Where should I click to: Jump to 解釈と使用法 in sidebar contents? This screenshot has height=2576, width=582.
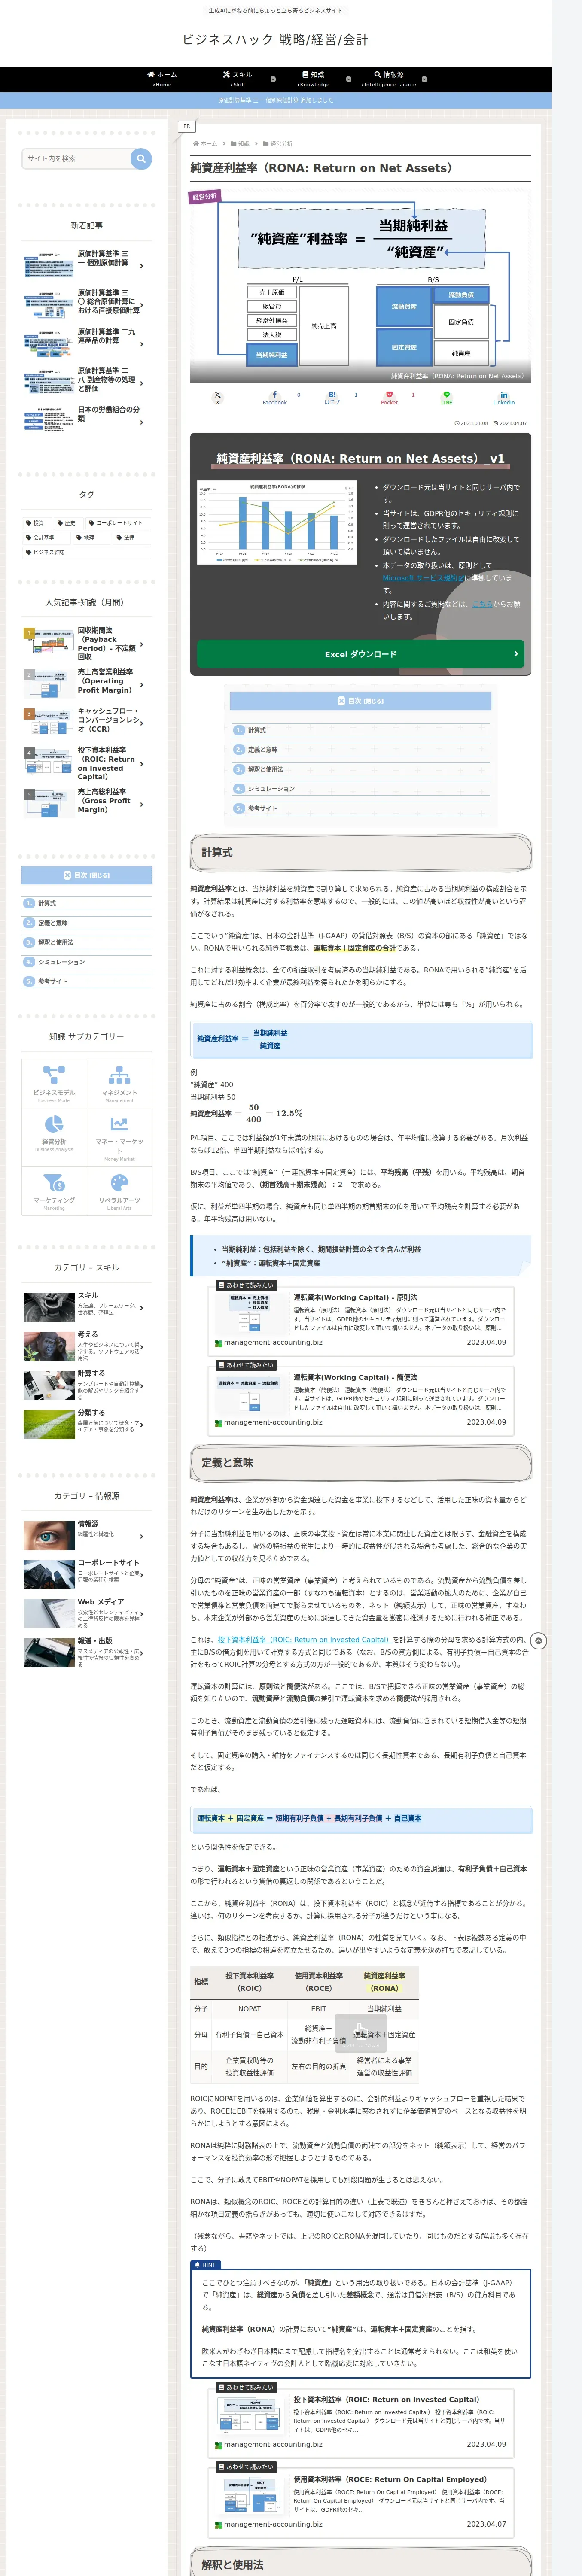(x=55, y=942)
